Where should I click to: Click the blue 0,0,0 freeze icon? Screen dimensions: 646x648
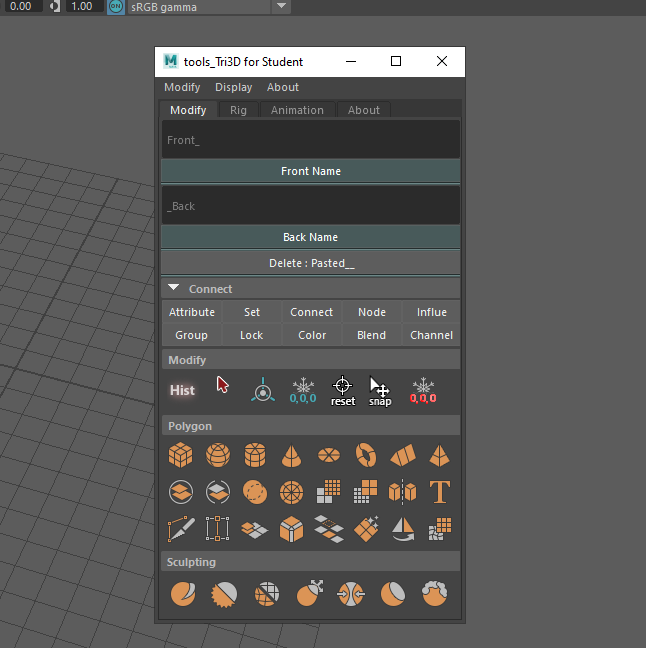click(303, 390)
